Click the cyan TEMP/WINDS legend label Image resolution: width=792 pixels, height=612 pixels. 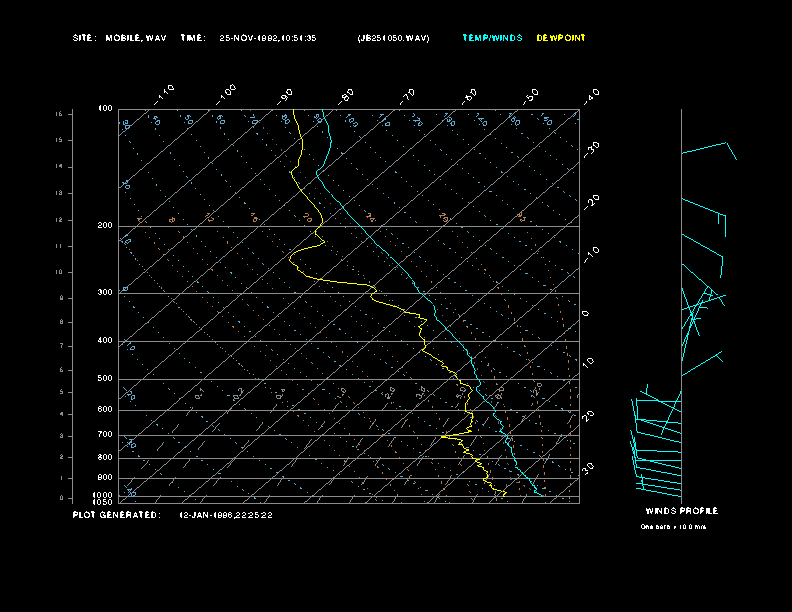pyautogui.click(x=491, y=38)
